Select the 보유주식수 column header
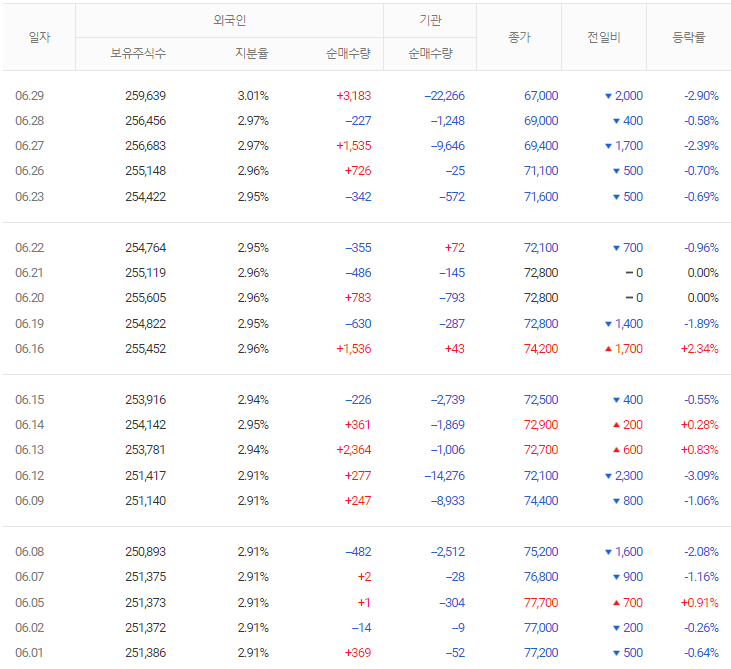Screen dimensions: 731x669 click(138, 53)
